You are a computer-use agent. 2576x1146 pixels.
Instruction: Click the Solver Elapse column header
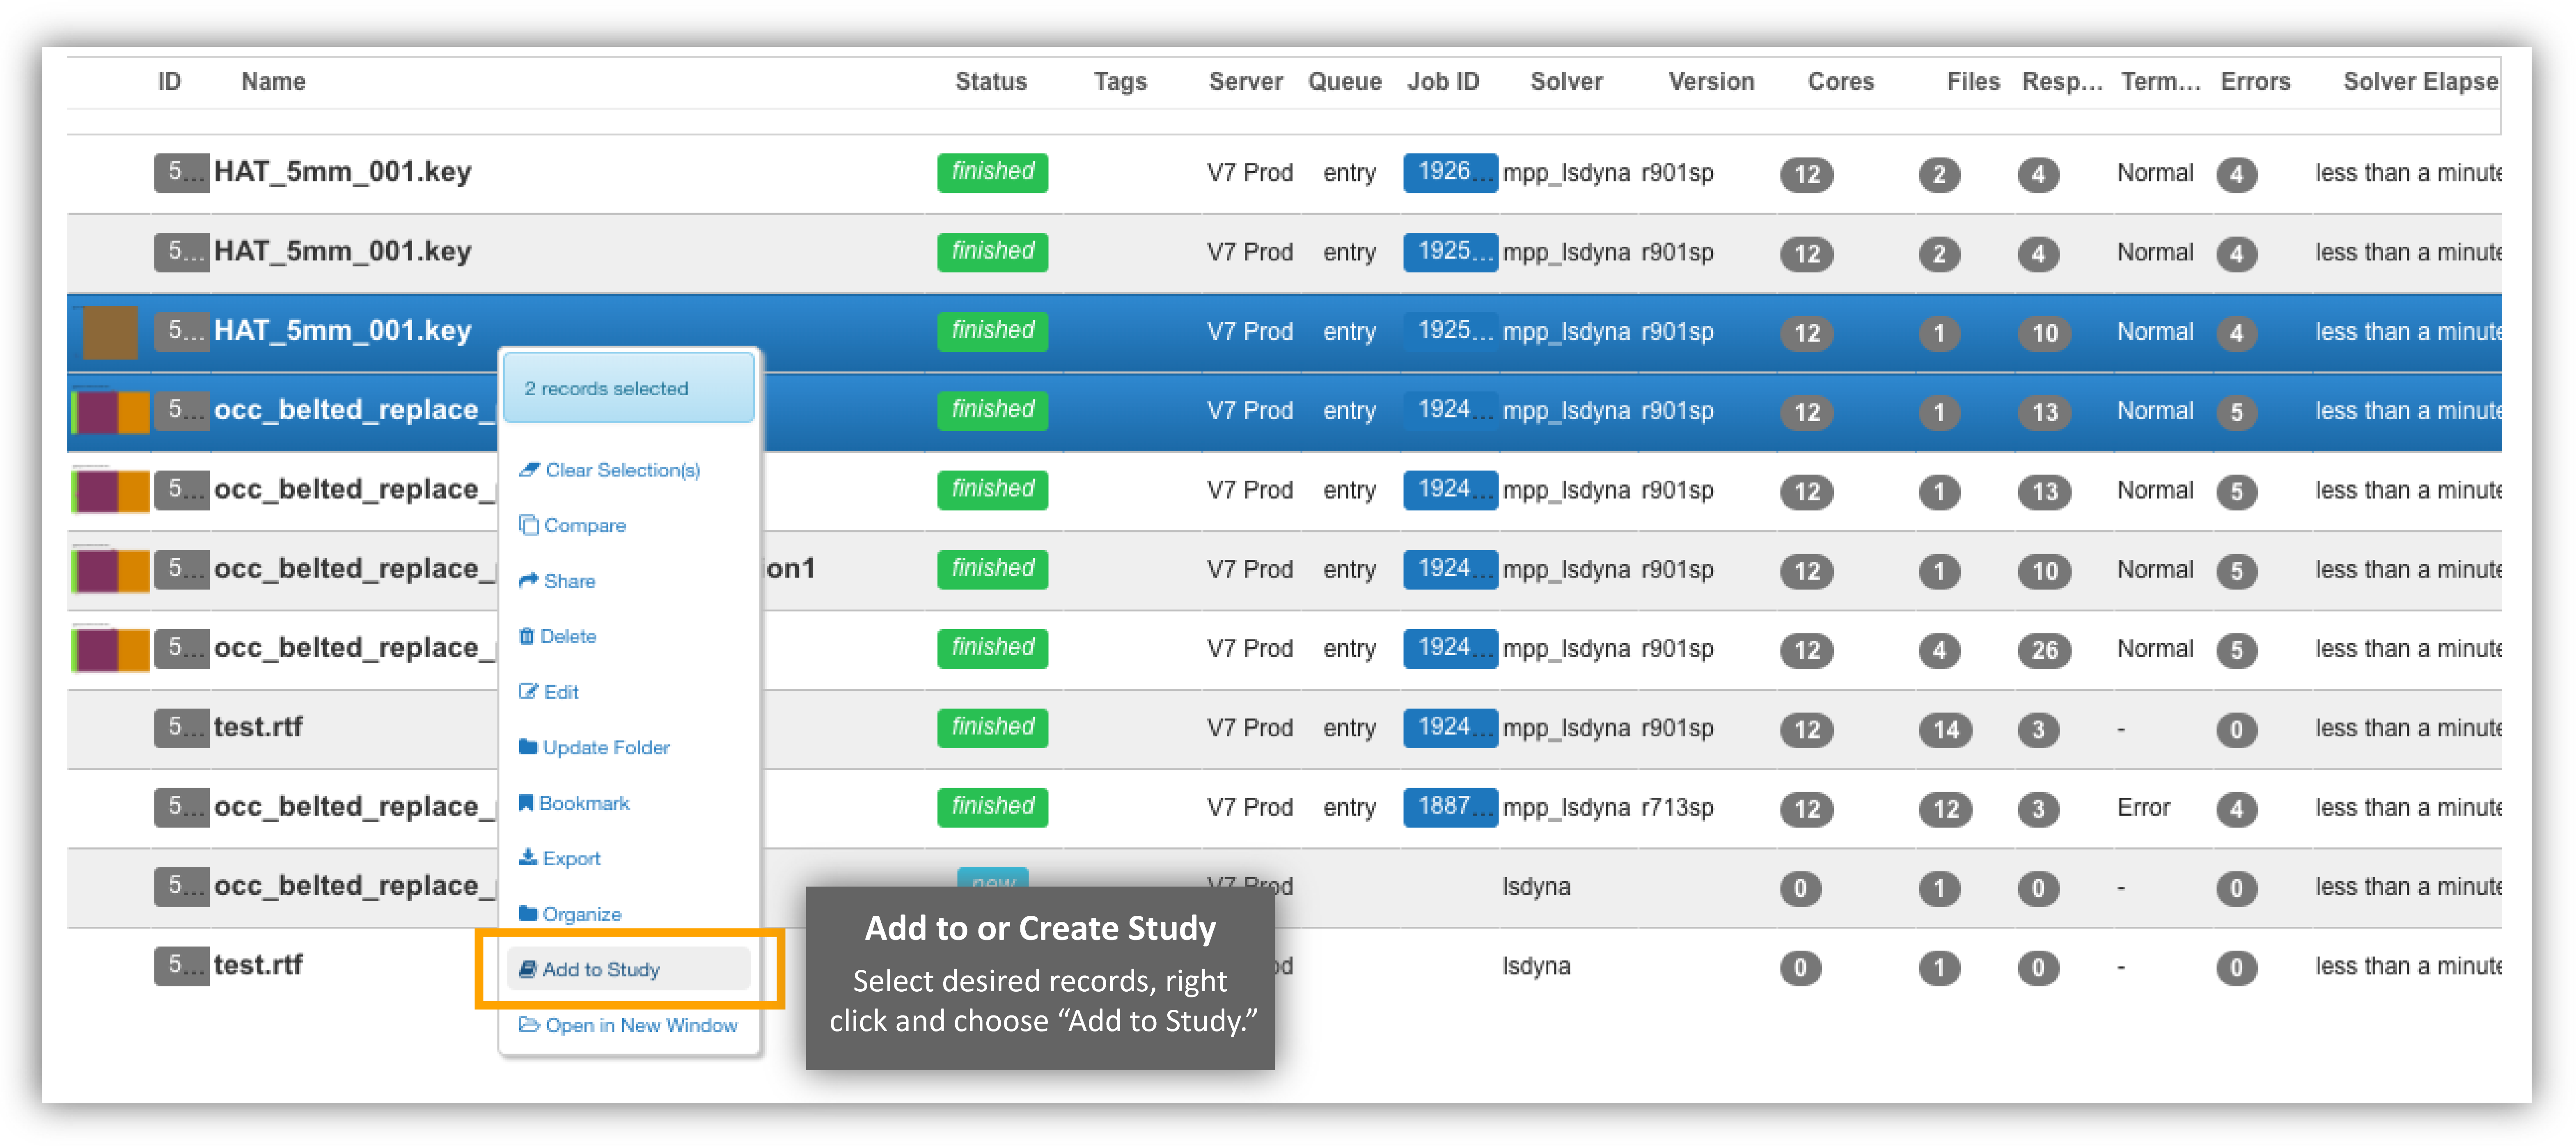tap(2420, 82)
